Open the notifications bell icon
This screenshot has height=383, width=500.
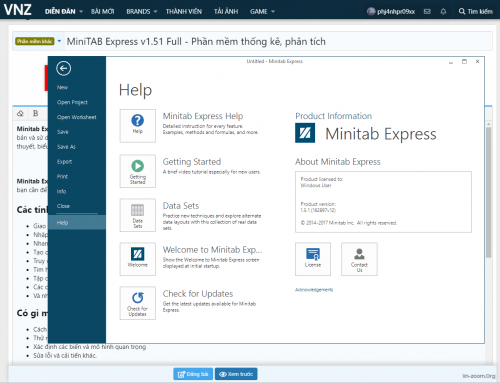tap(443, 12)
